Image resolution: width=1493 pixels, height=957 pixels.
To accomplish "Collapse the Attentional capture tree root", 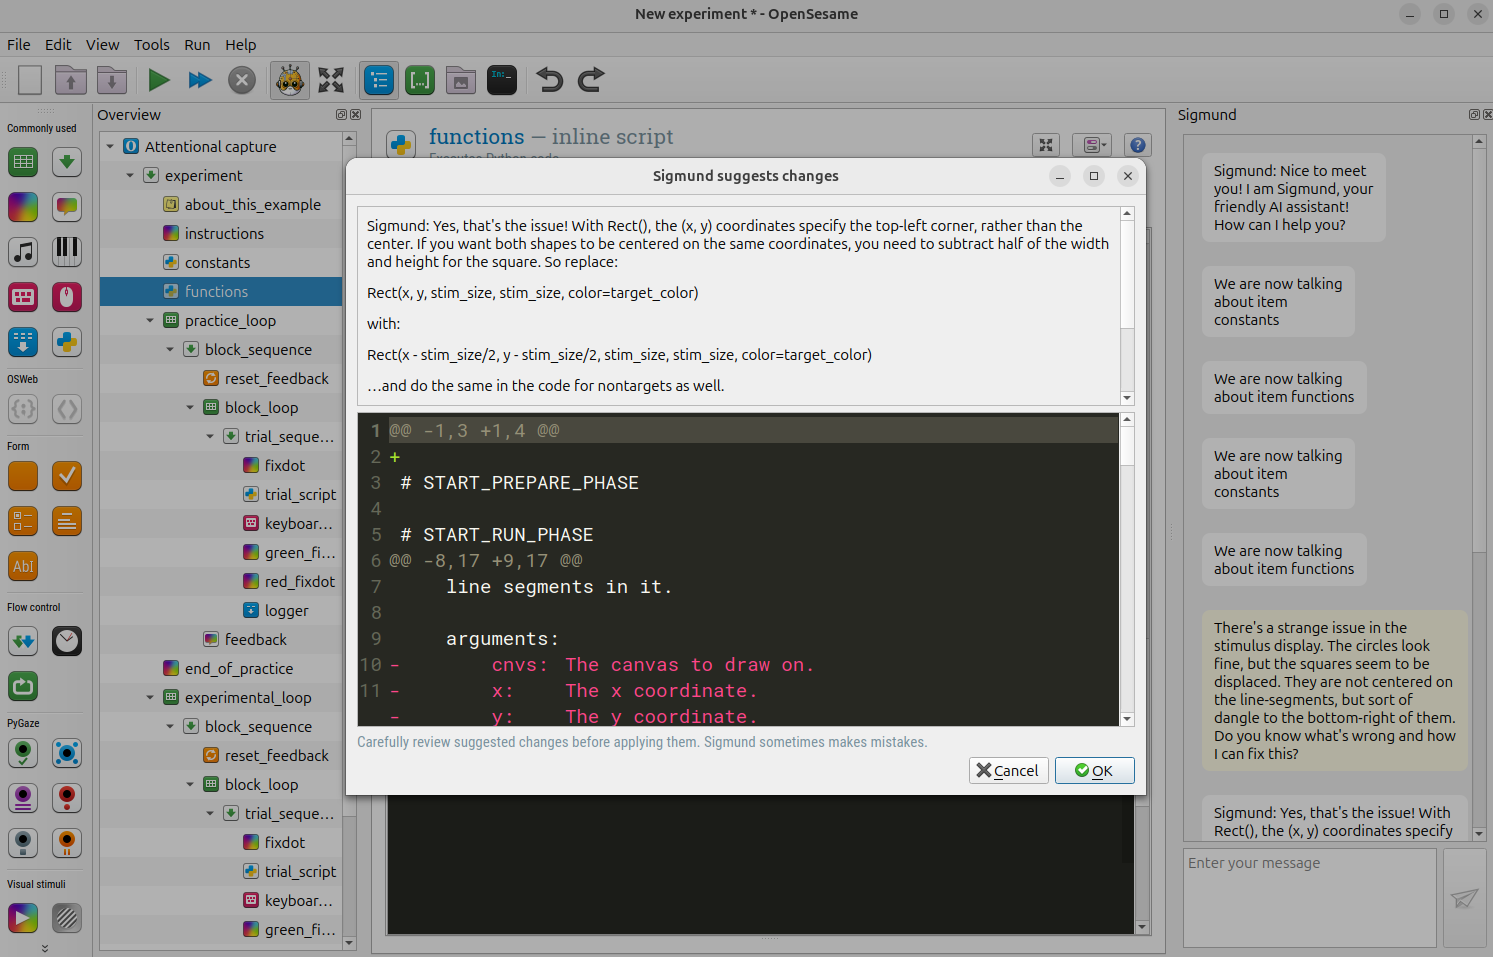I will click(110, 147).
